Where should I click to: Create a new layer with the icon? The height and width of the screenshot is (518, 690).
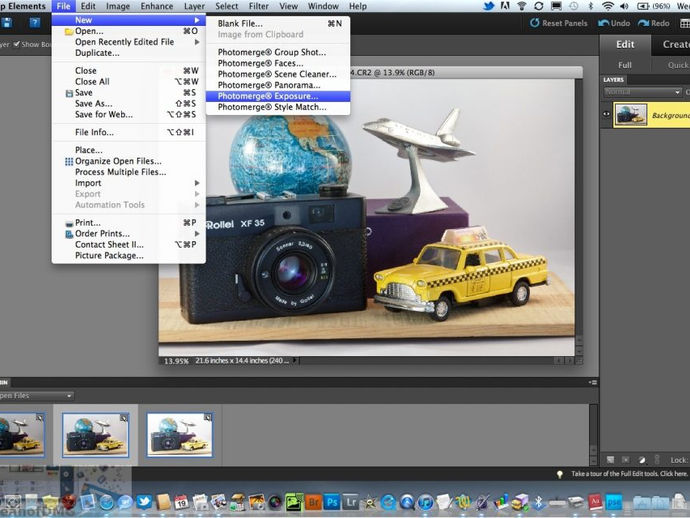click(x=610, y=460)
